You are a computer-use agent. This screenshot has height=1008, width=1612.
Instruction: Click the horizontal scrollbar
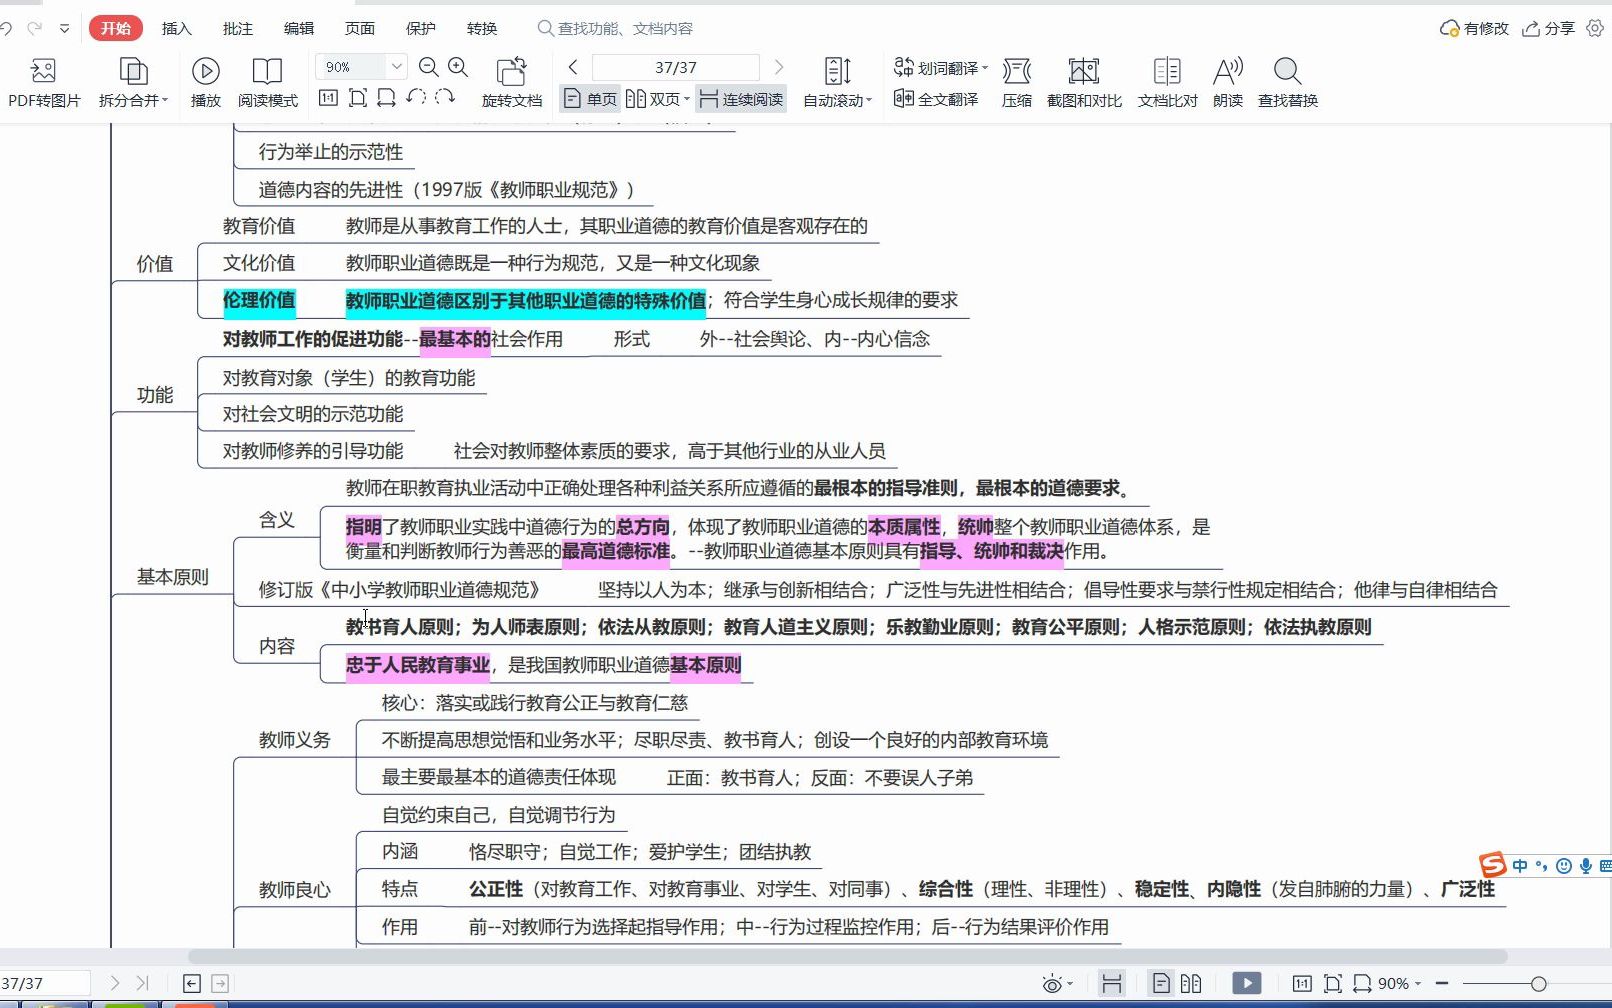pos(847,956)
